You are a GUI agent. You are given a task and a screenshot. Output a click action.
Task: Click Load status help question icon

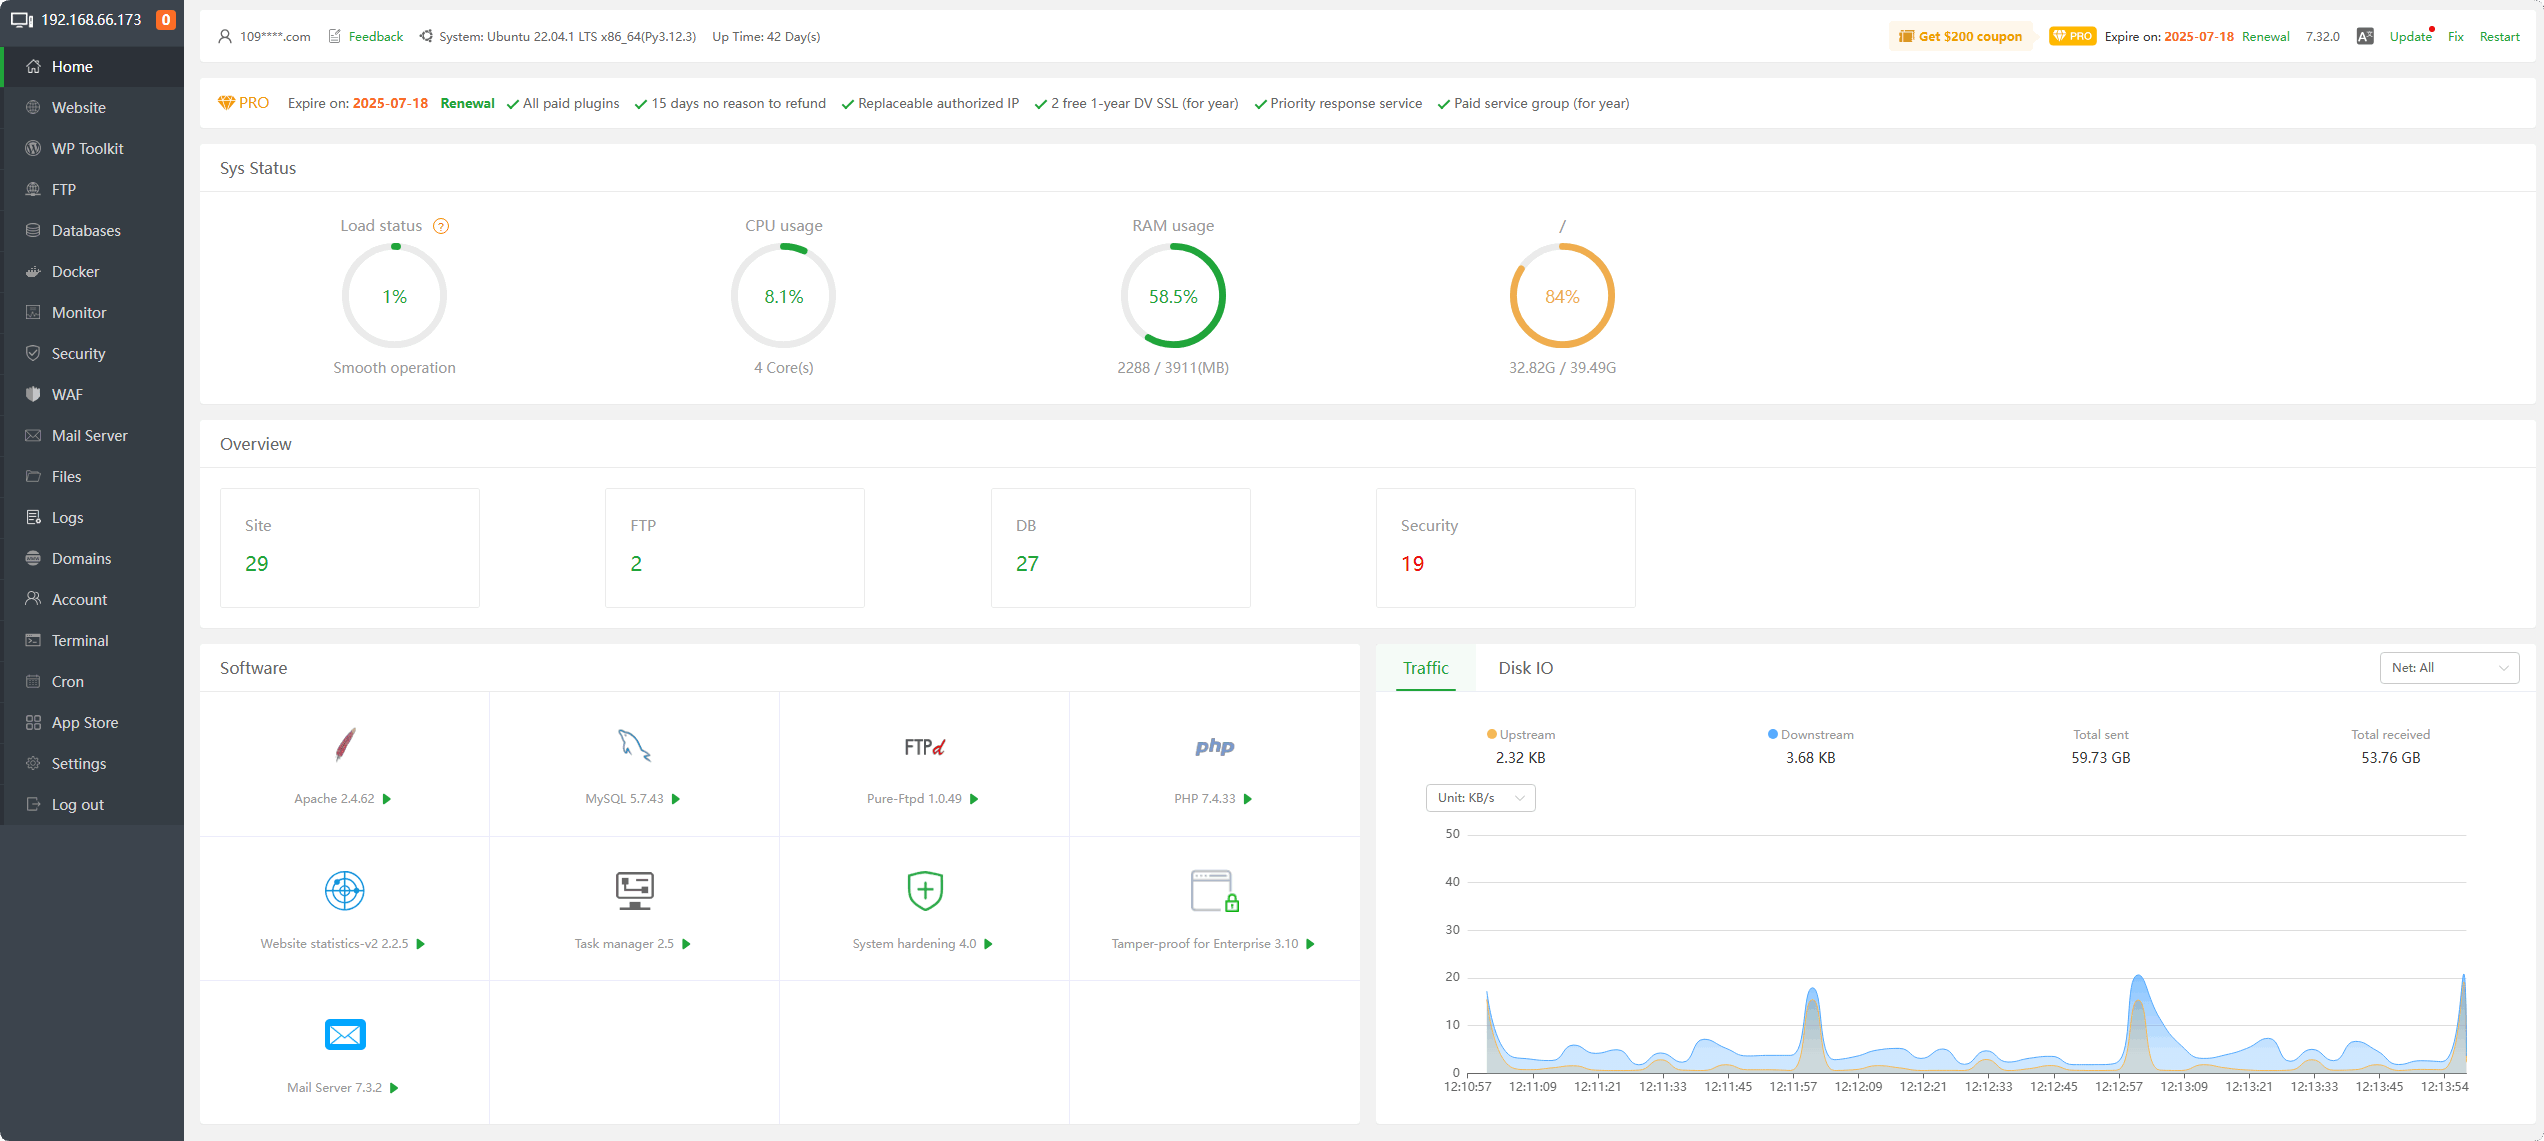point(441,226)
